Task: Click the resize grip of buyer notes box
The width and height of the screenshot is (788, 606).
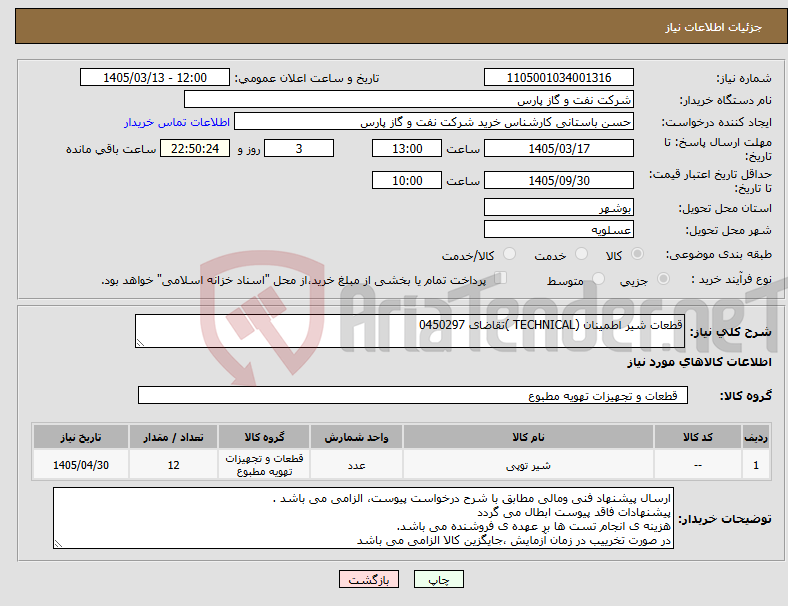Action: point(58,544)
